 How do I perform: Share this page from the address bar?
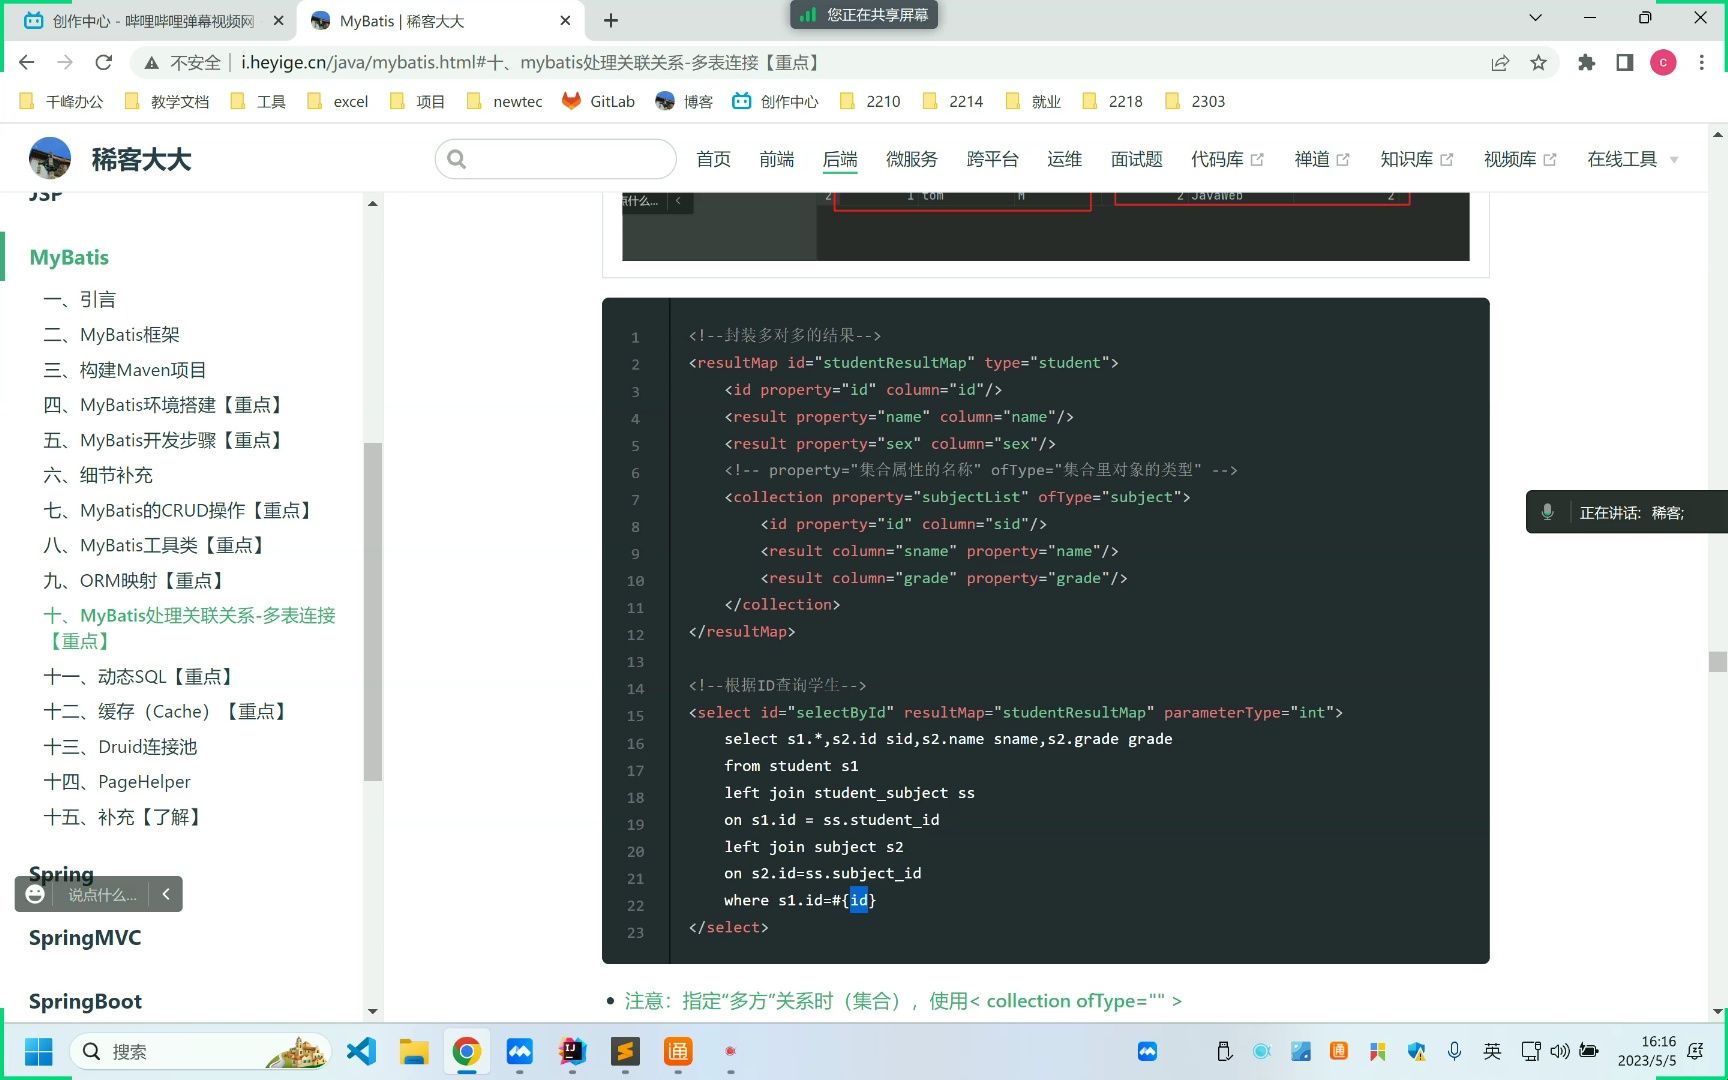click(x=1500, y=63)
